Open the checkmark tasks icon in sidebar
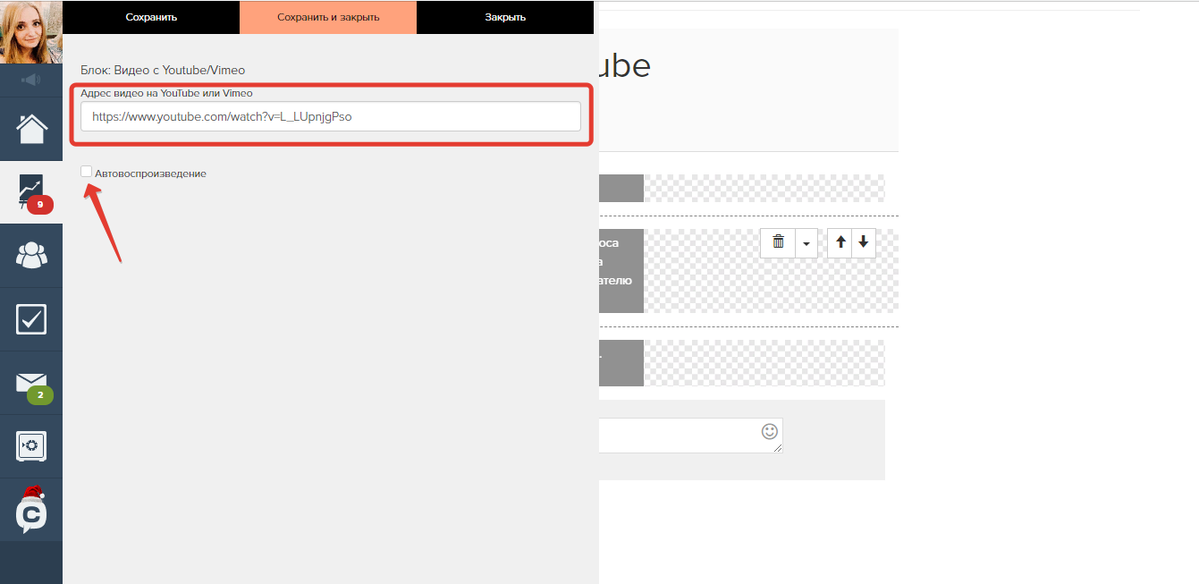1199x584 pixels. coord(31,320)
